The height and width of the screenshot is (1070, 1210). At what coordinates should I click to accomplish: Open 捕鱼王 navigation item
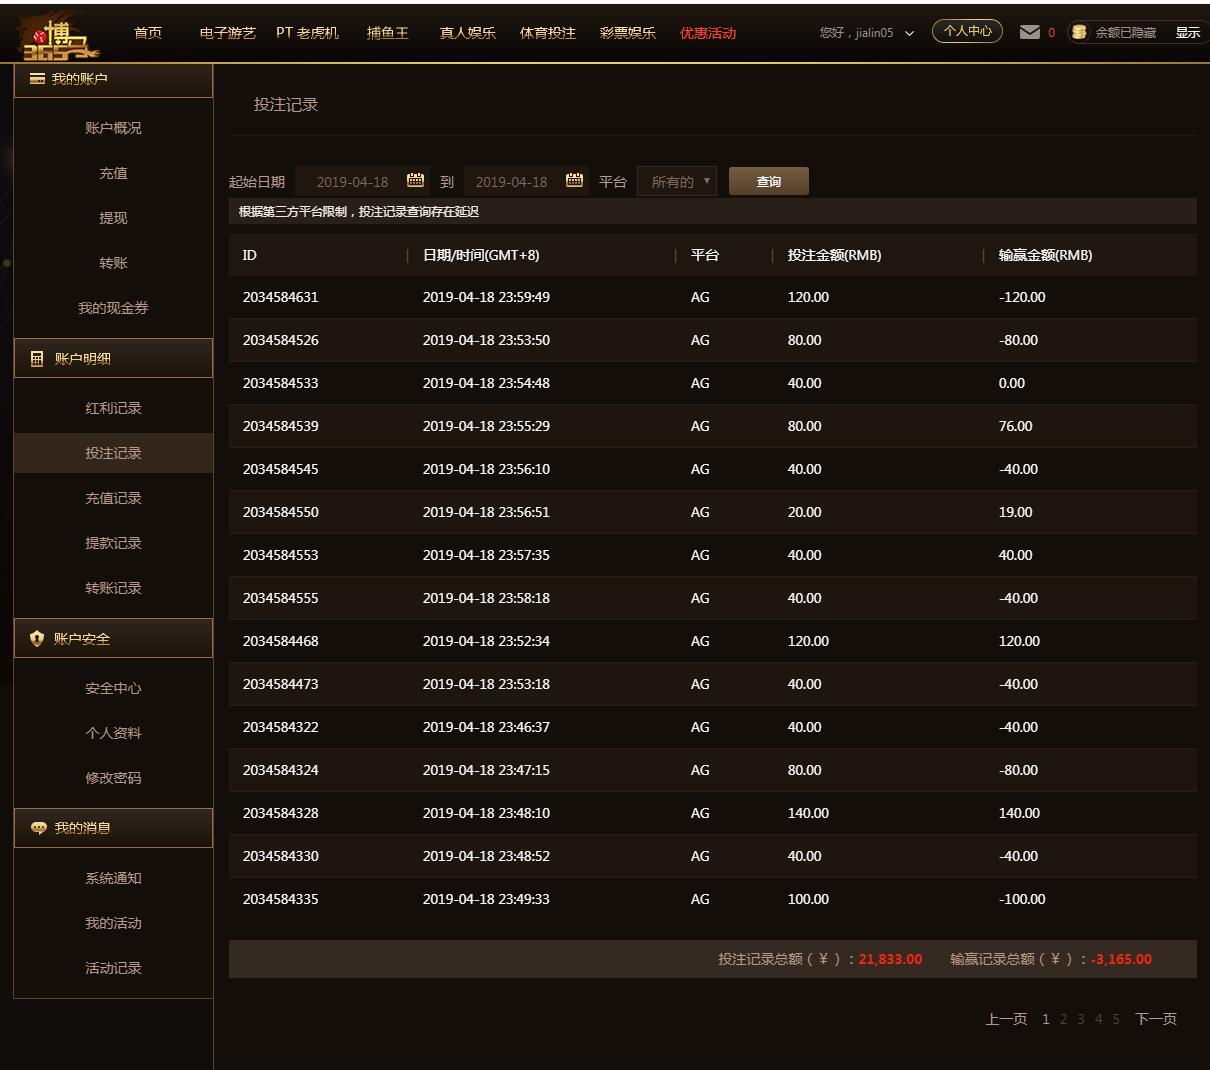click(388, 32)
